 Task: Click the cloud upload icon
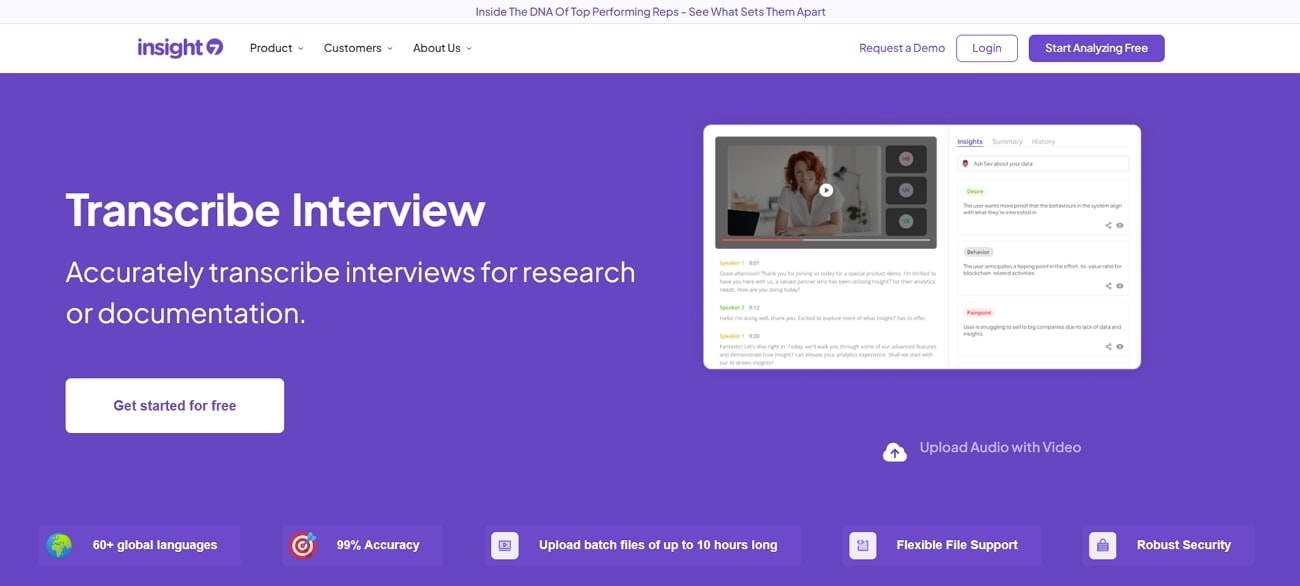point(894,452)
